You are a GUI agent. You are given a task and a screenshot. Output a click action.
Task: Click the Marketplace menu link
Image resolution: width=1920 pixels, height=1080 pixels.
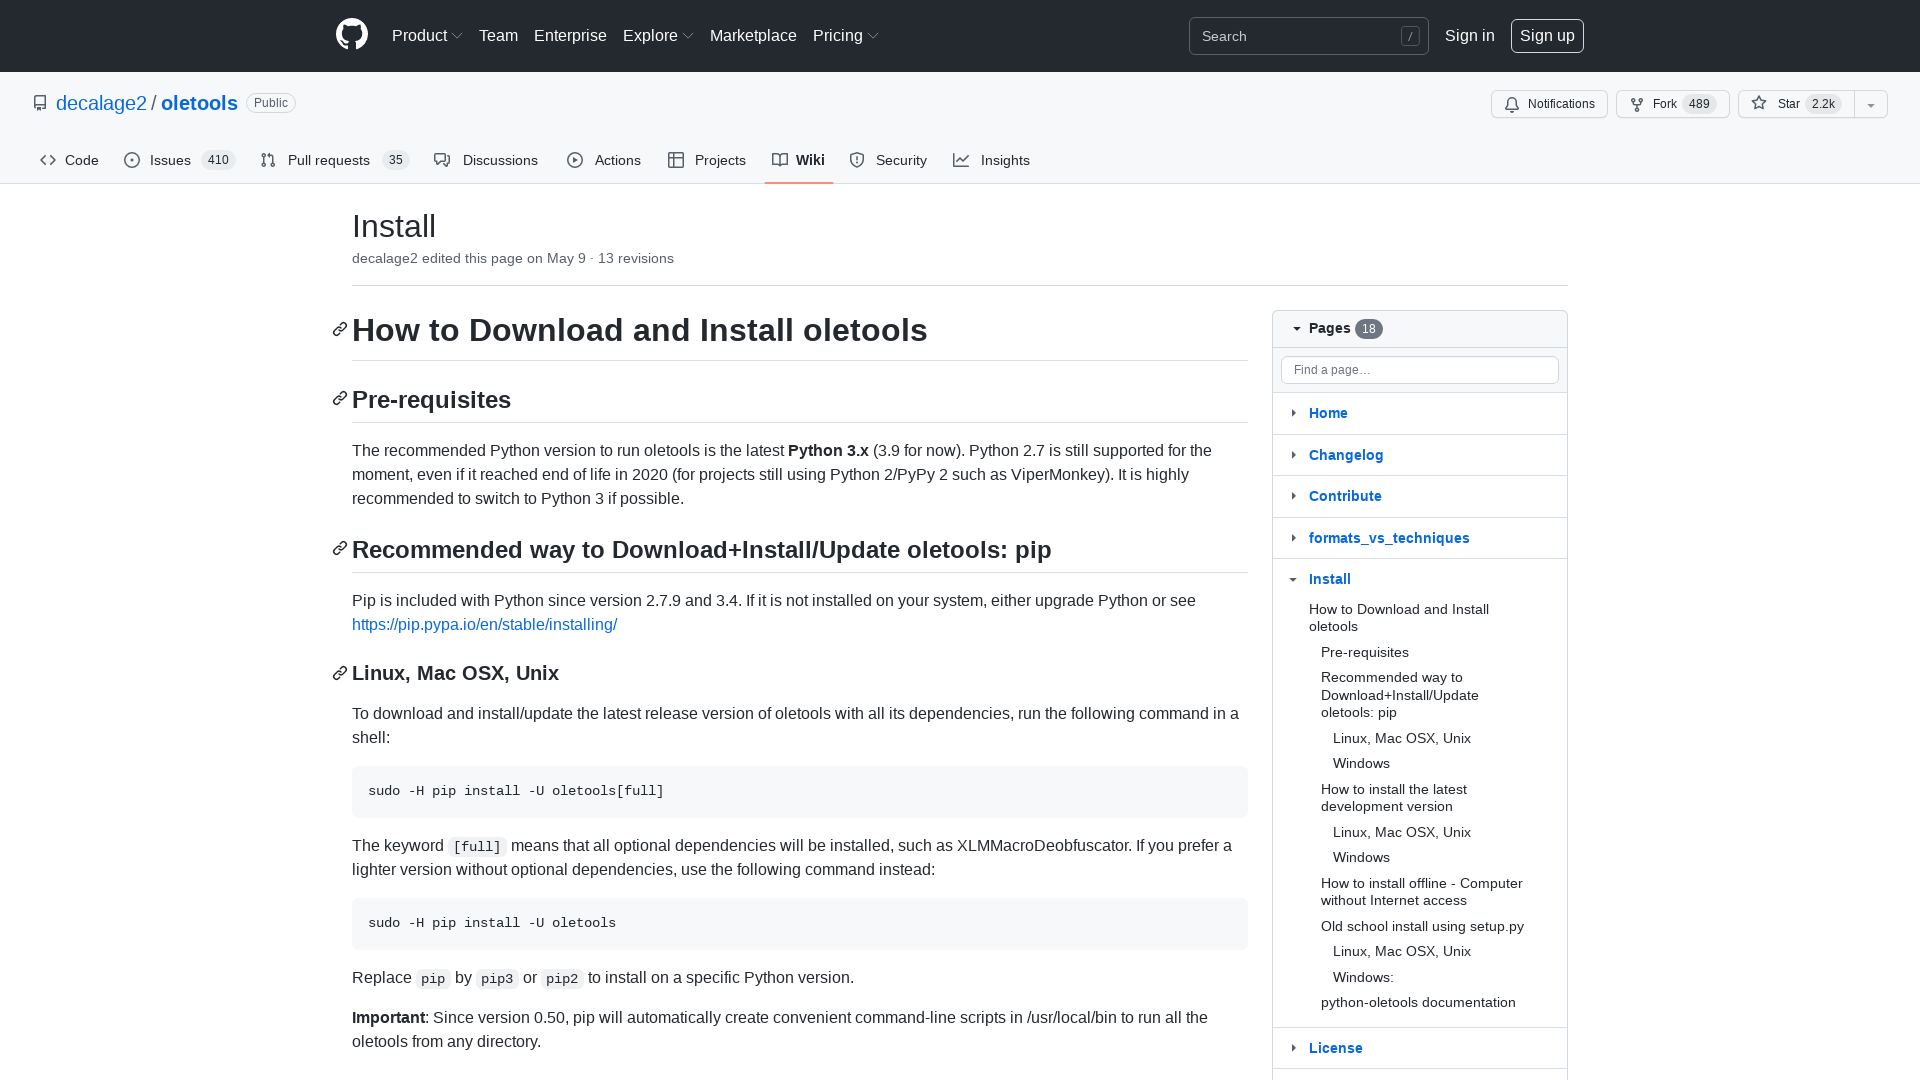[x=753, y=35]
